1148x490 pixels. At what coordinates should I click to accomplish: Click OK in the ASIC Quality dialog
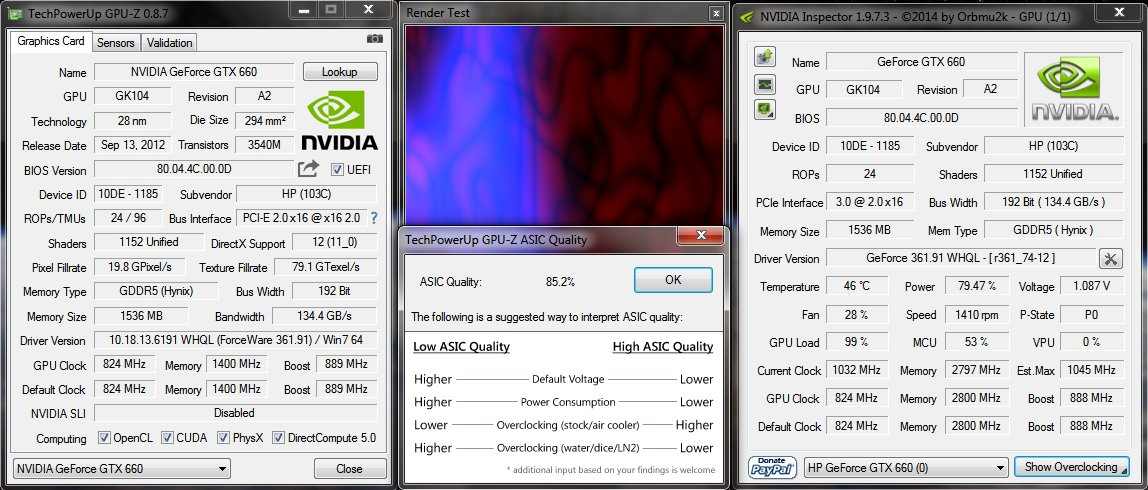tap(673, 280)
